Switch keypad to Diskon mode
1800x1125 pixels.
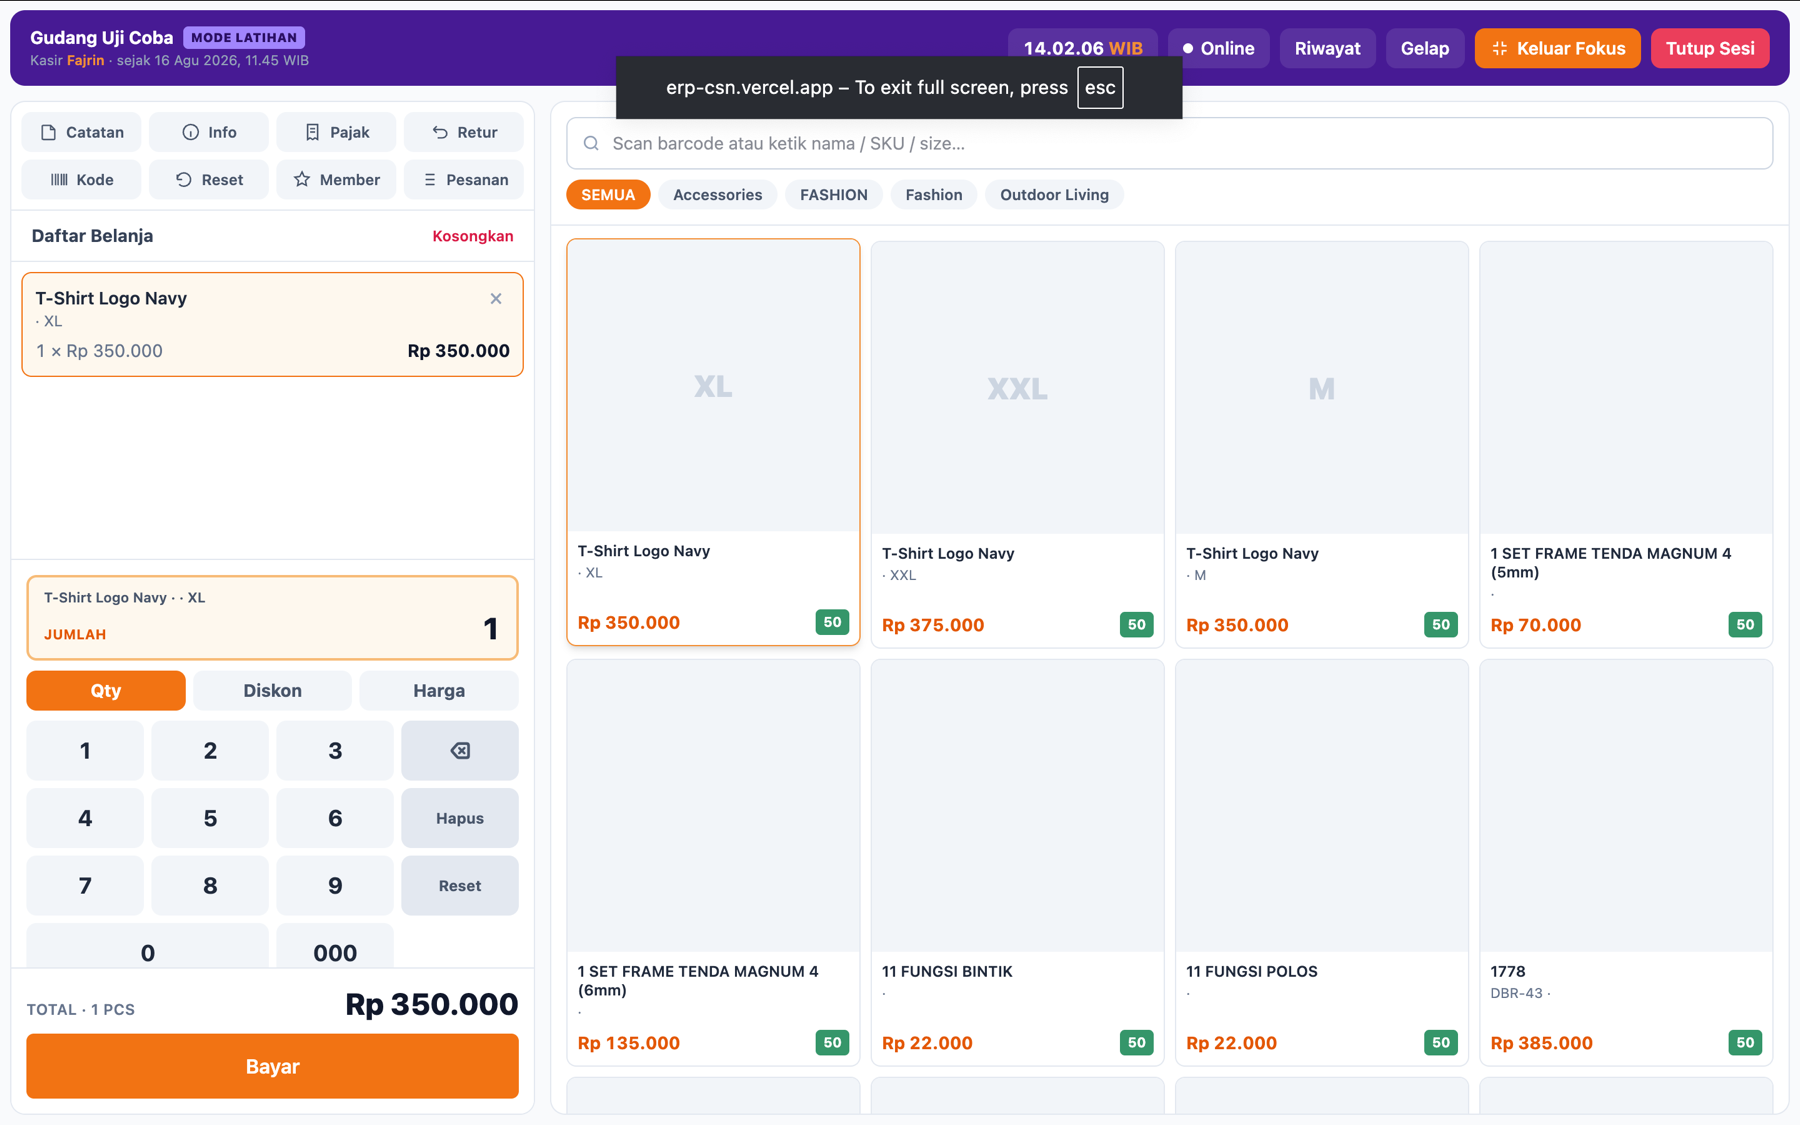point(272,691)
